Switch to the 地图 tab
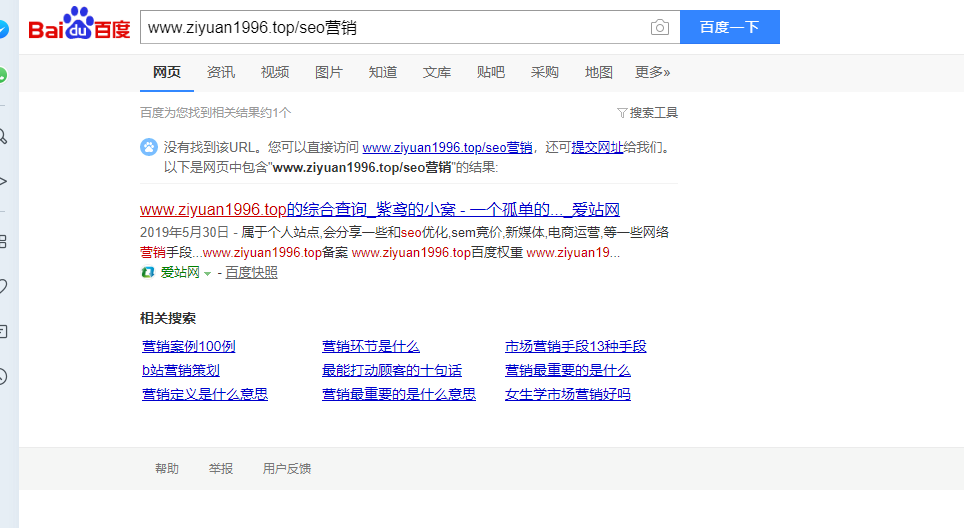 click(x=598, y=73)
